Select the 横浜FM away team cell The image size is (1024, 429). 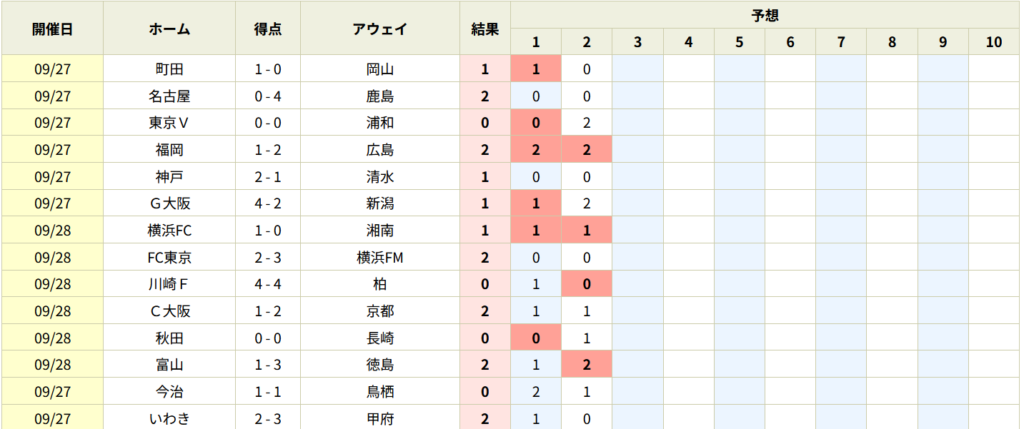[380, 257]
